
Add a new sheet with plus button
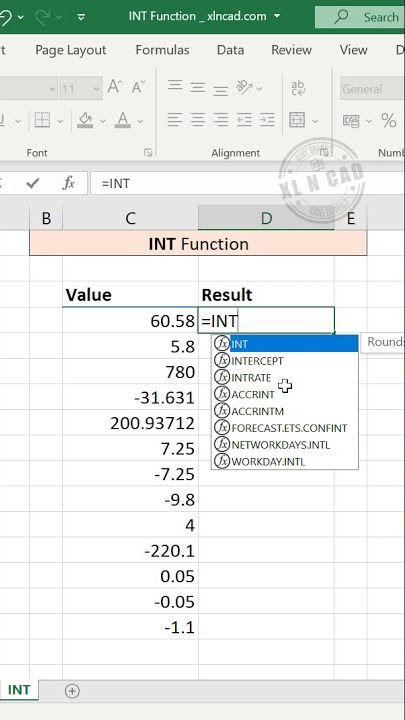(72, 691)
